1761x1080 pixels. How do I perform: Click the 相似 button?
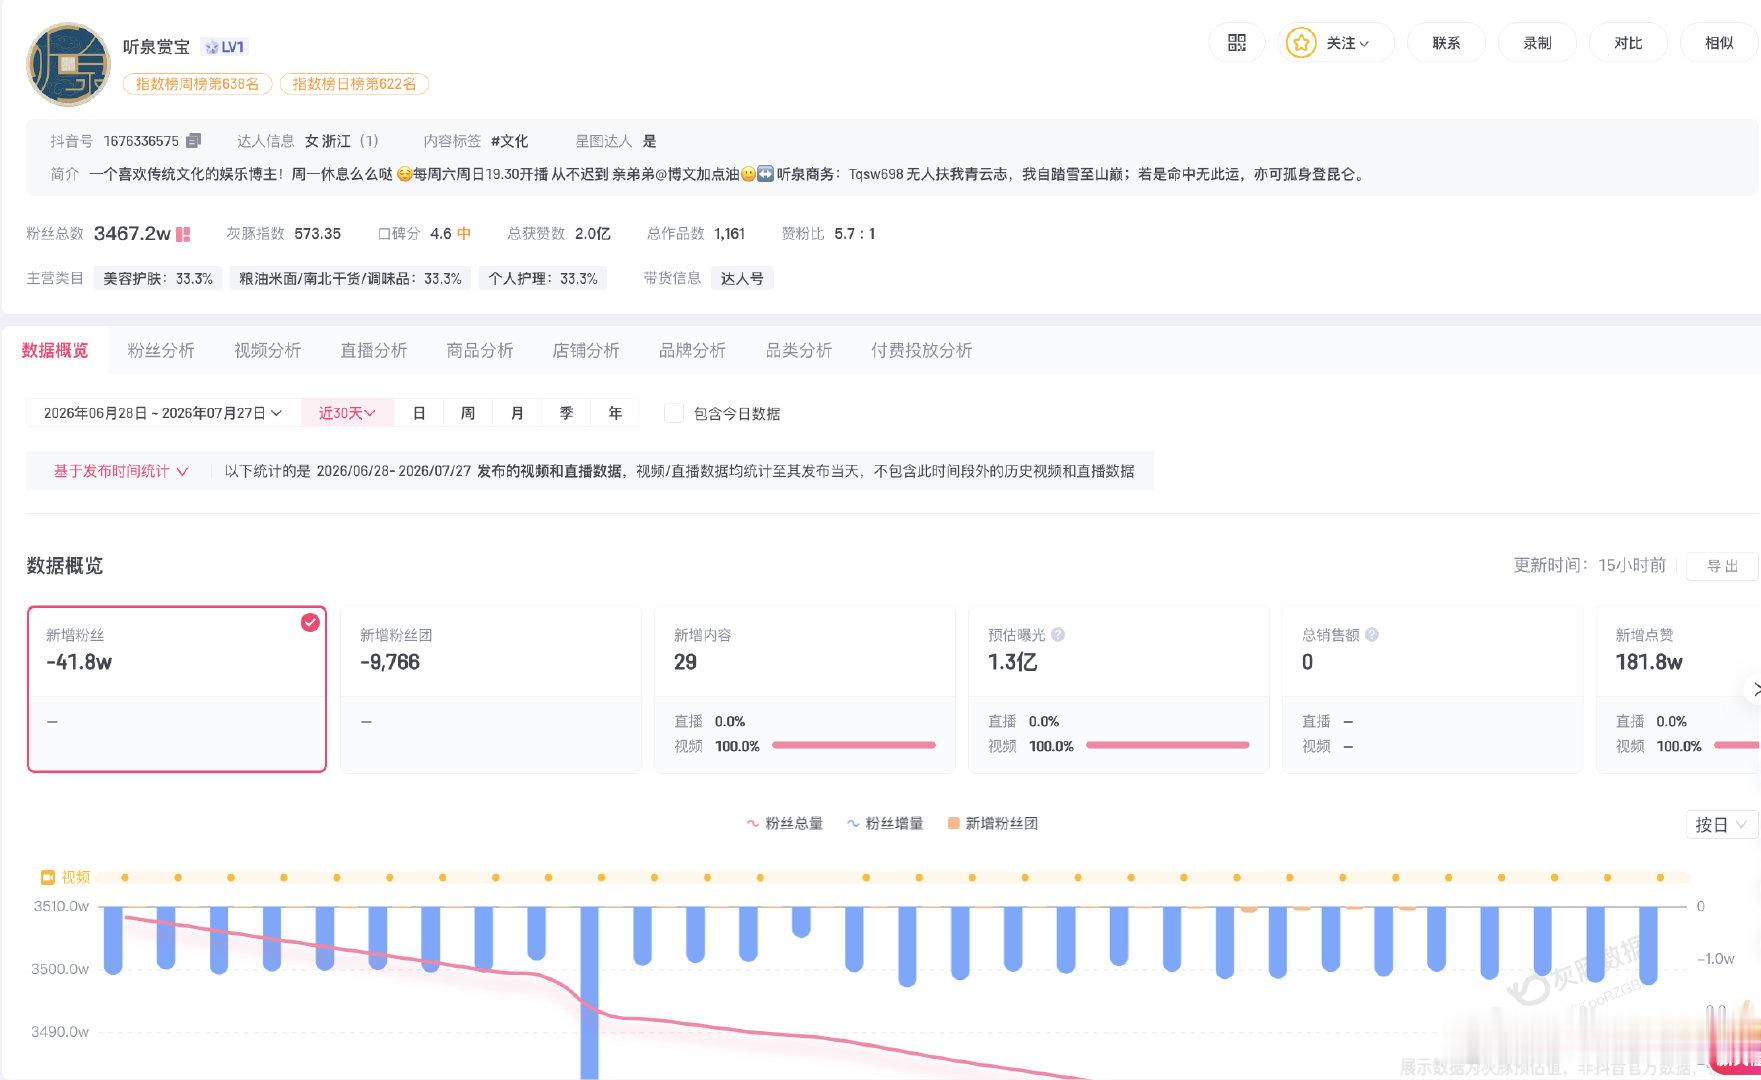pyautogui.click(x=1719, y=43)
